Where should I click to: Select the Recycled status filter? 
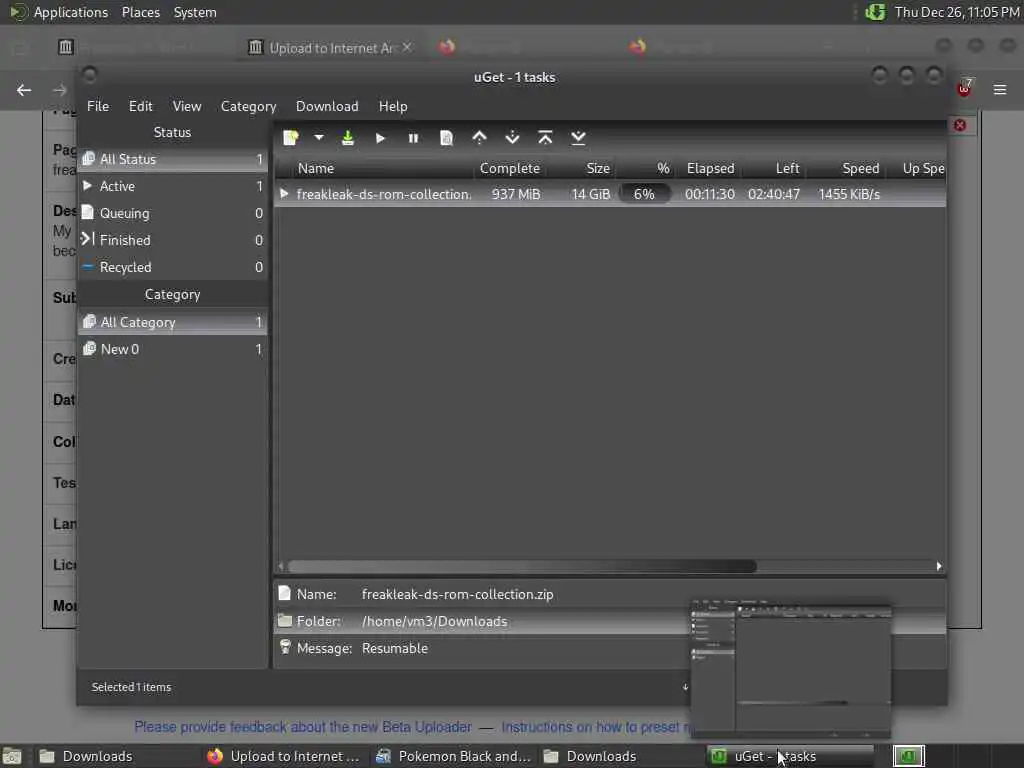(x=173, y=267)
